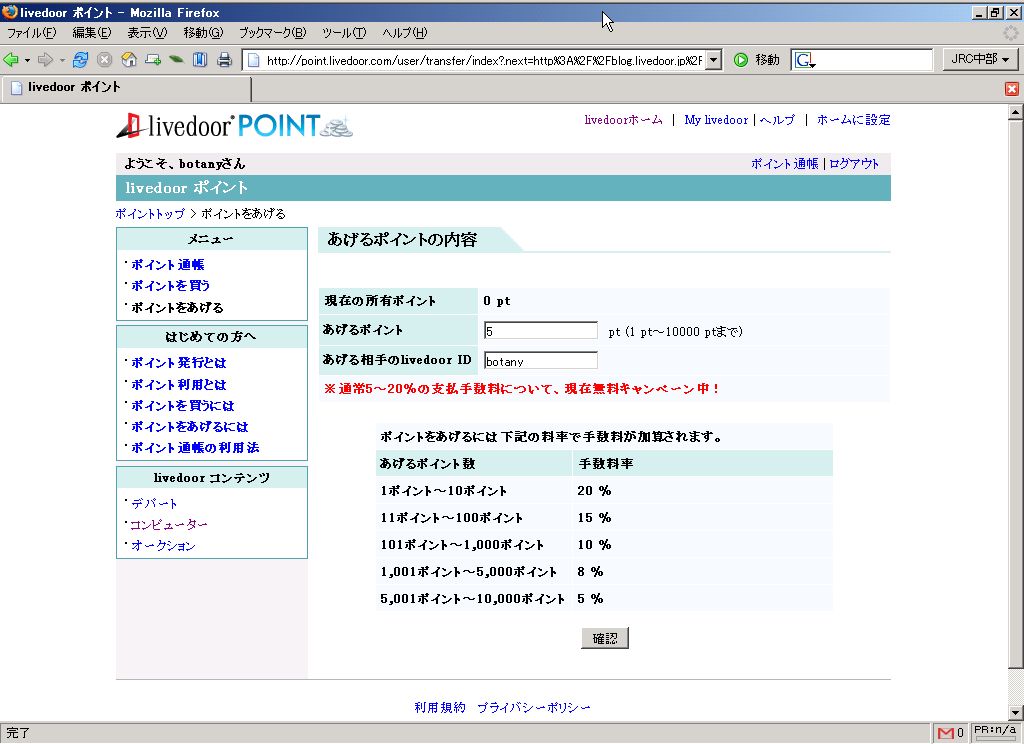Open ポイントを買う in the sidebar menu
Image resolution: width=1024 pixels, height=744 pixels.
(170, 285)
